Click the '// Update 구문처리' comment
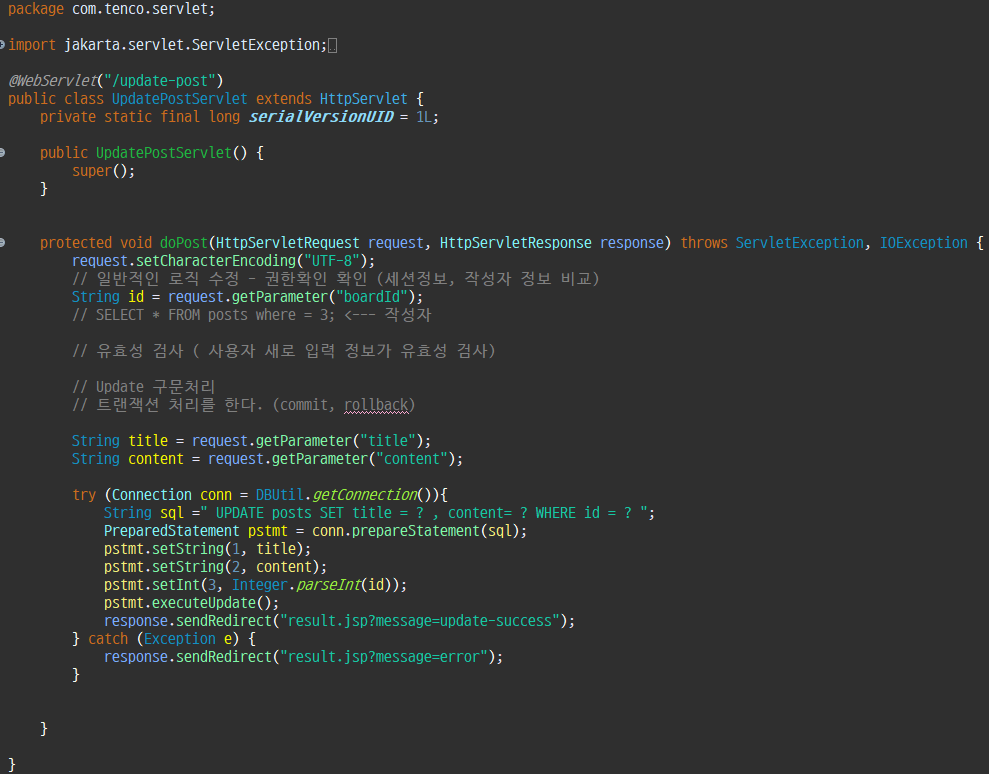 (x=144, y=387)
